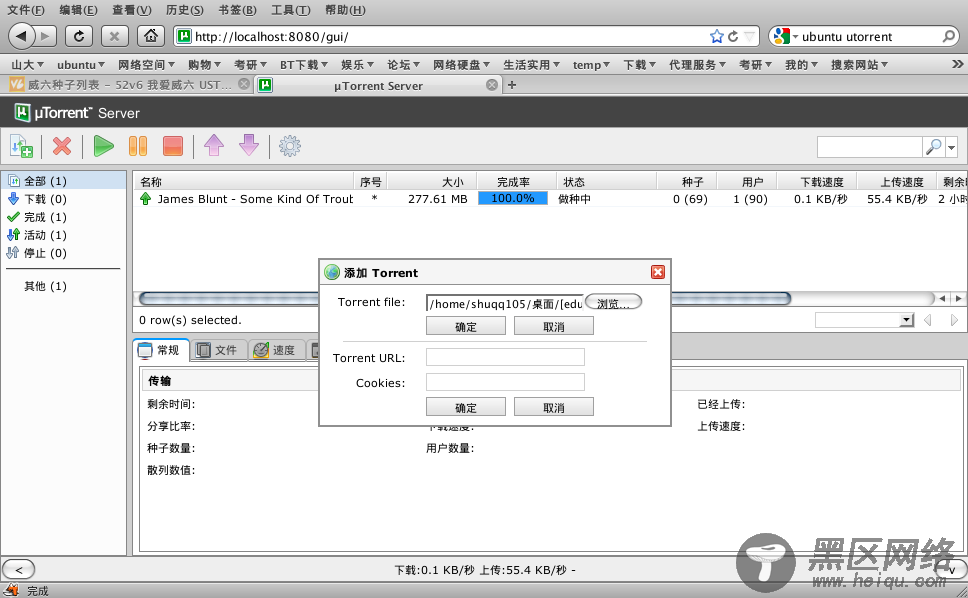Bookmark page with star icon
968x598 pixels.
[x=716, y=36]
